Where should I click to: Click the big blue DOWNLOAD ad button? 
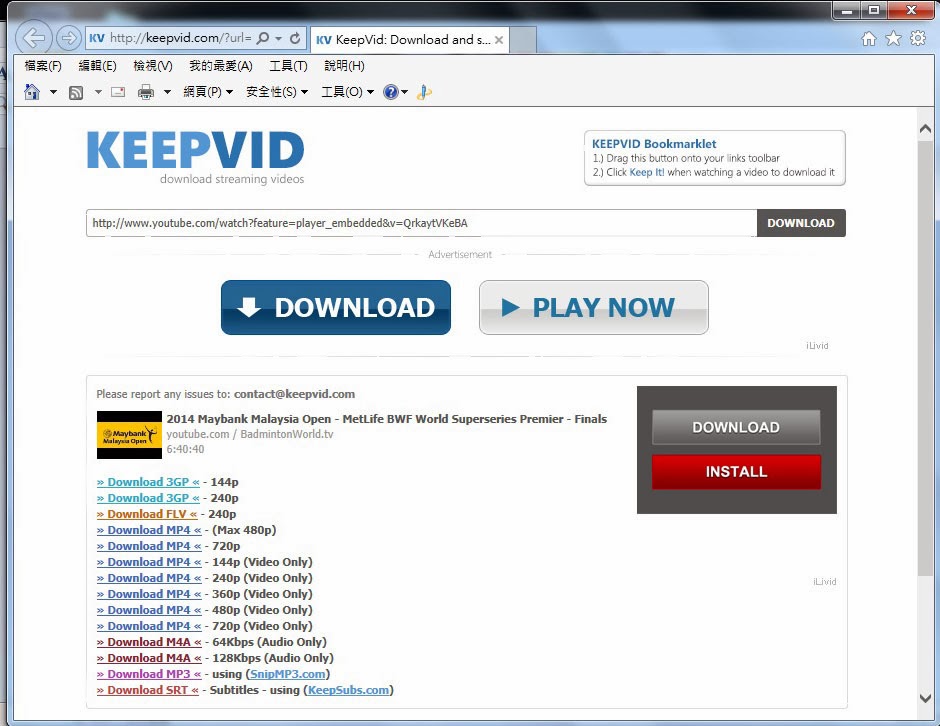336,308
